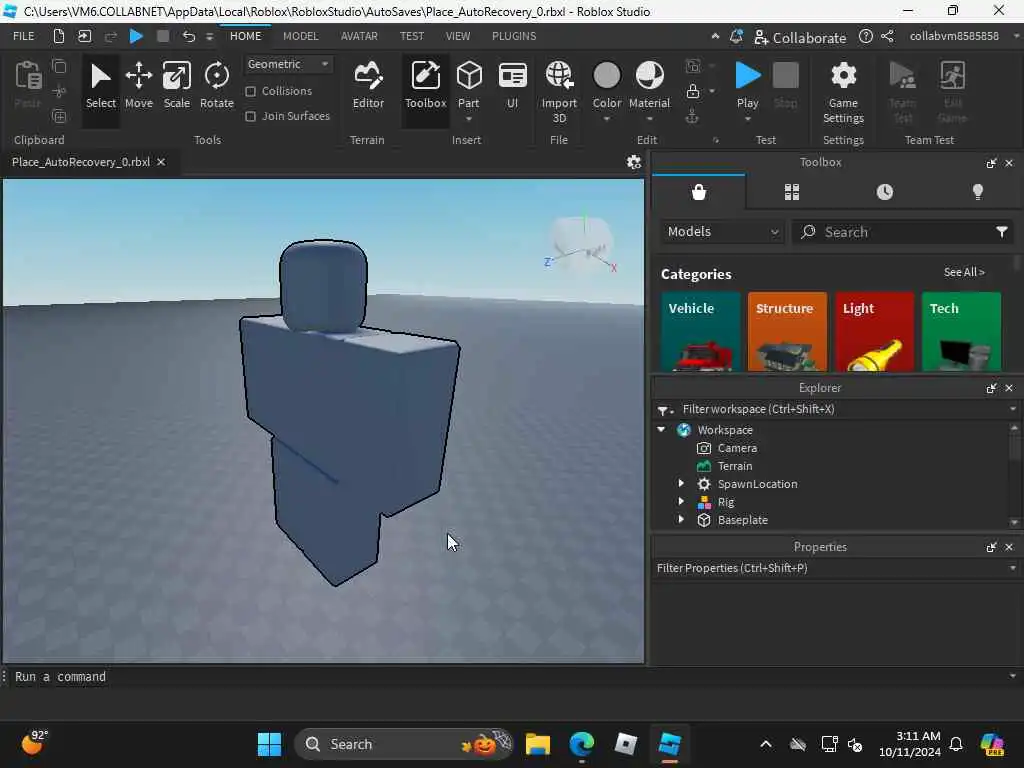
Task: Enable the Join Surfaces checkbox
Action: pyautogui.click(x=250, y=116)
